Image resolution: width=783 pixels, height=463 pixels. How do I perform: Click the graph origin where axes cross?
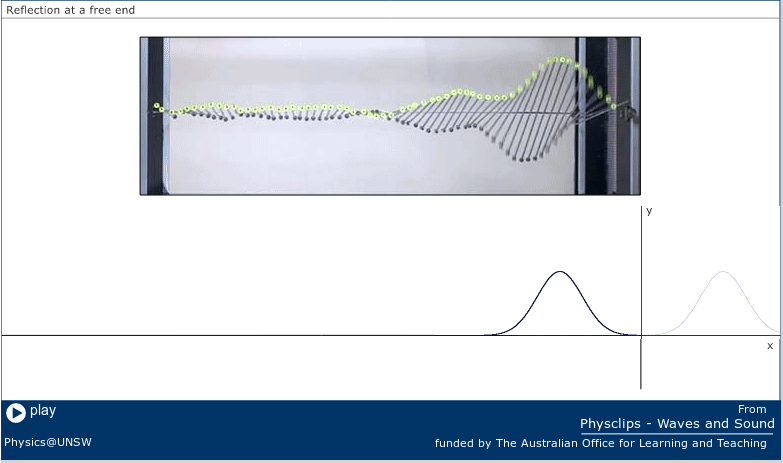641,336
